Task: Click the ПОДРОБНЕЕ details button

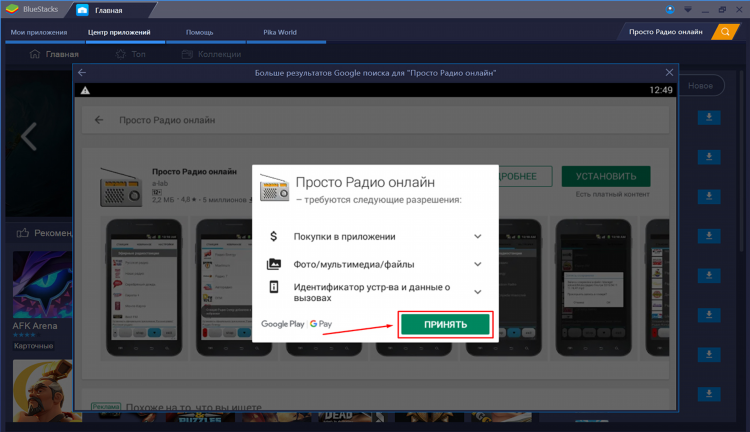Action: (x=525, y=176)
